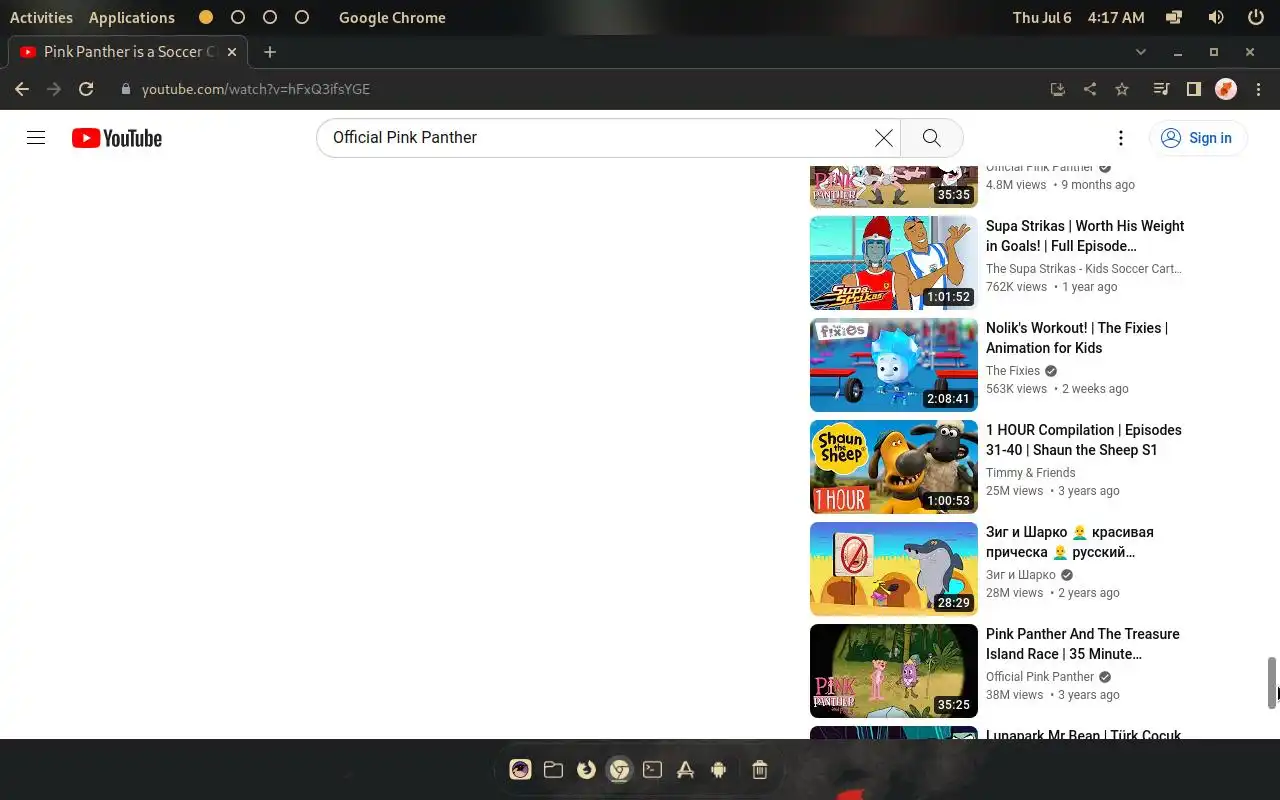Open the volume icon in top bar

pyautogui.click(x=1216, y=17)
